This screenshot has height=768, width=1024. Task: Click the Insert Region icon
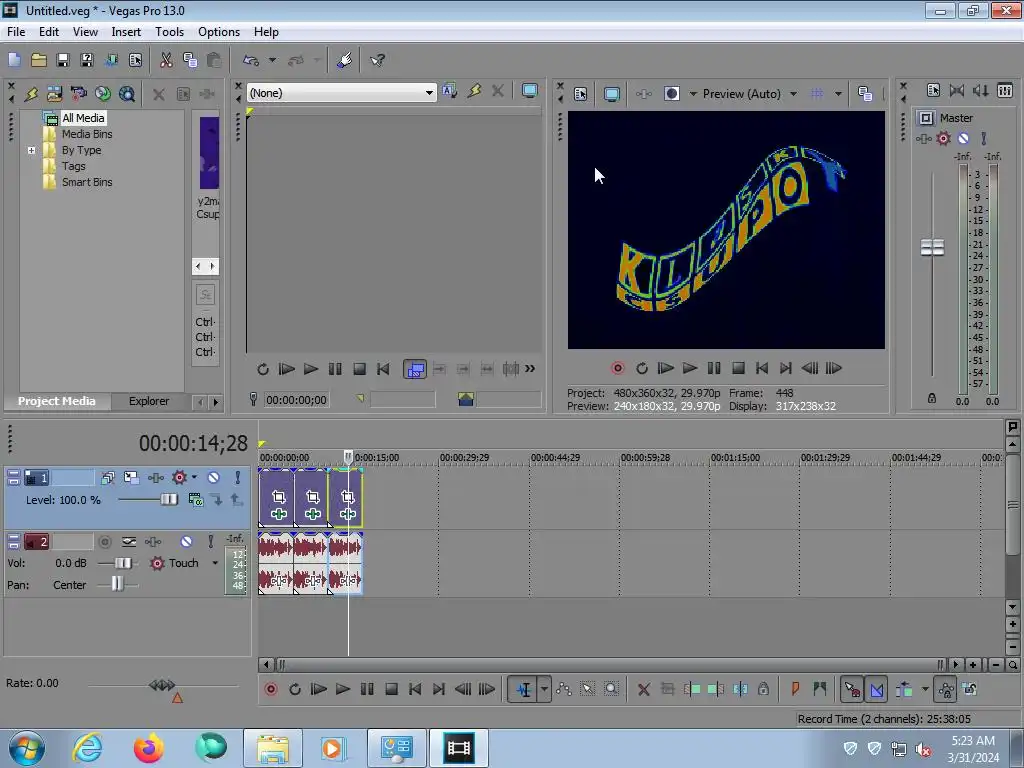tap(820, 689)
